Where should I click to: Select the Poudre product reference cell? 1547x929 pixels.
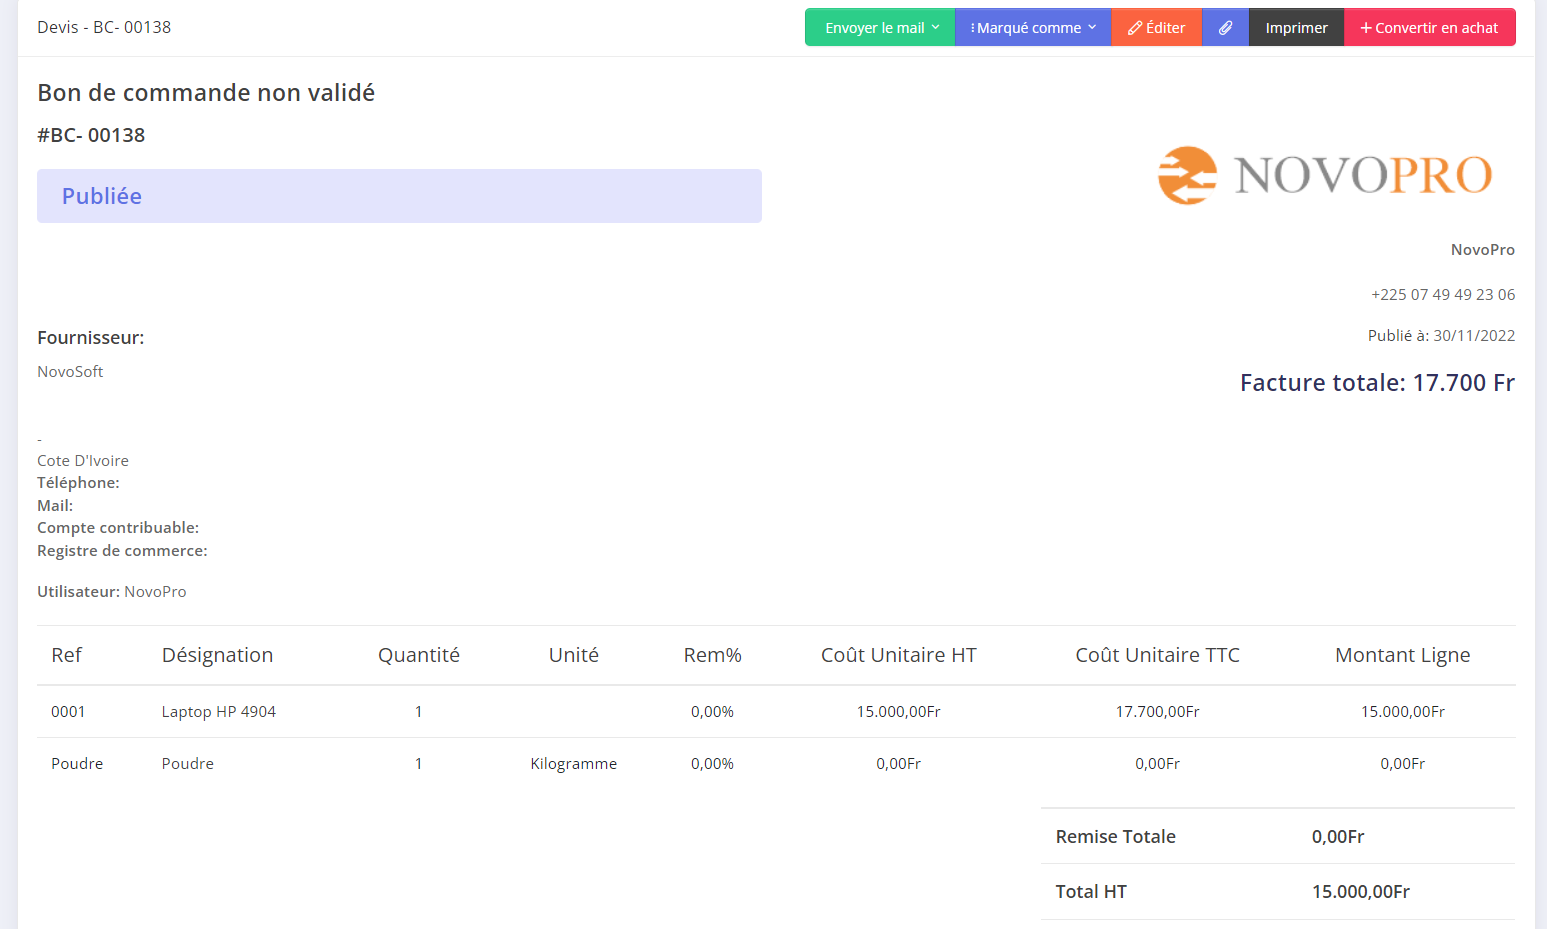(77, 764)
